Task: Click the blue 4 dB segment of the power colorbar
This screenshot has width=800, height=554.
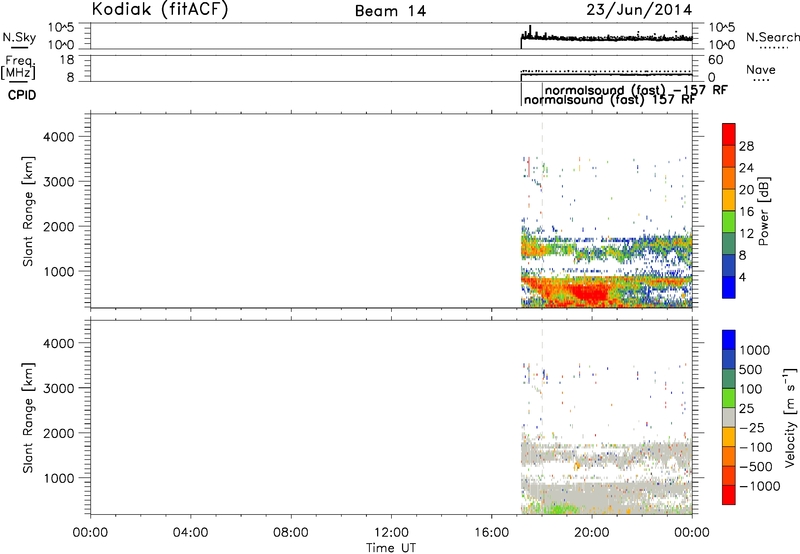Action: click(729, 287)
